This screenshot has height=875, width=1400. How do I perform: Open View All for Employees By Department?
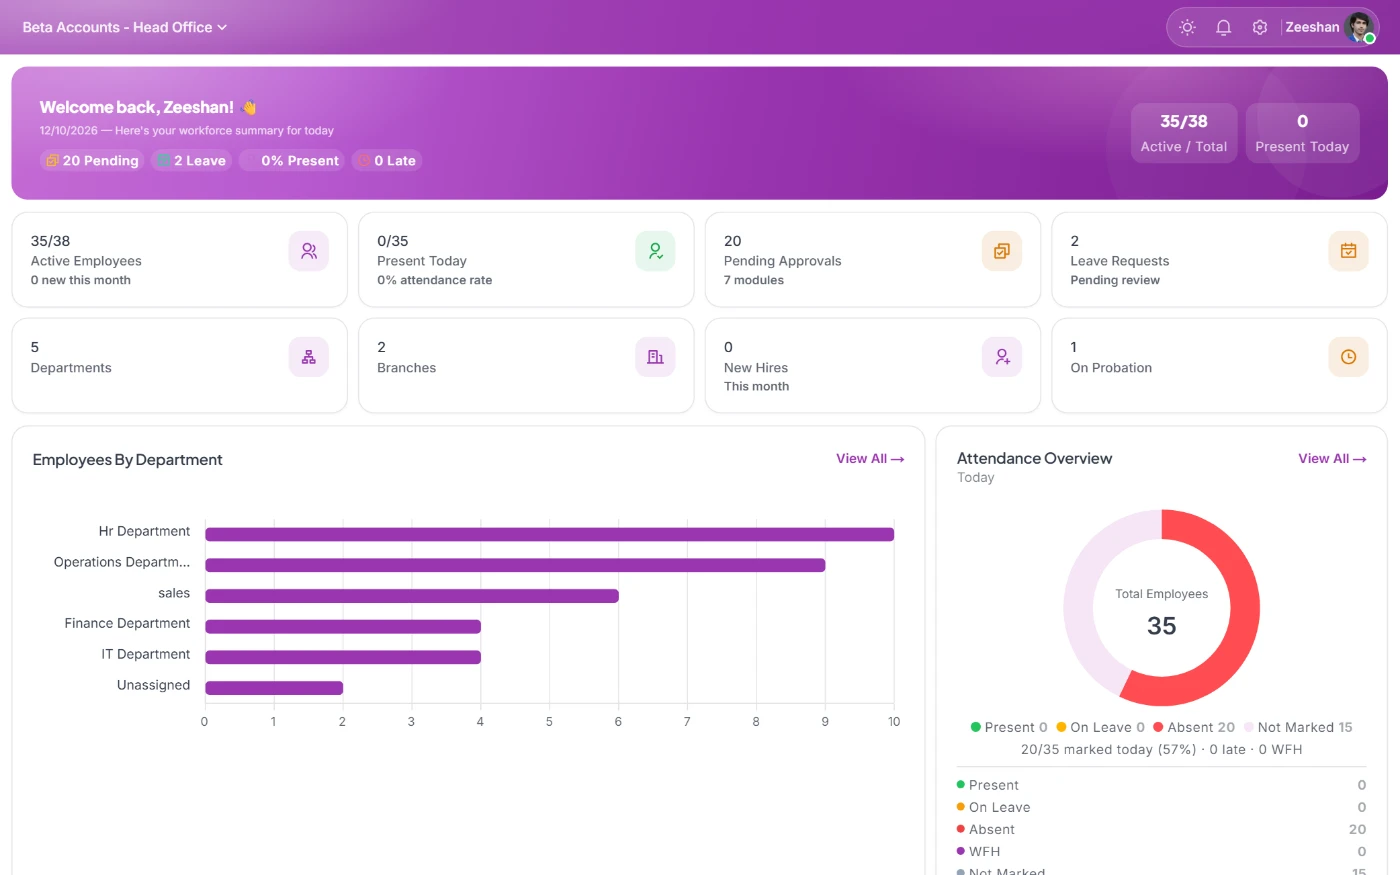[x=870, y=459]
